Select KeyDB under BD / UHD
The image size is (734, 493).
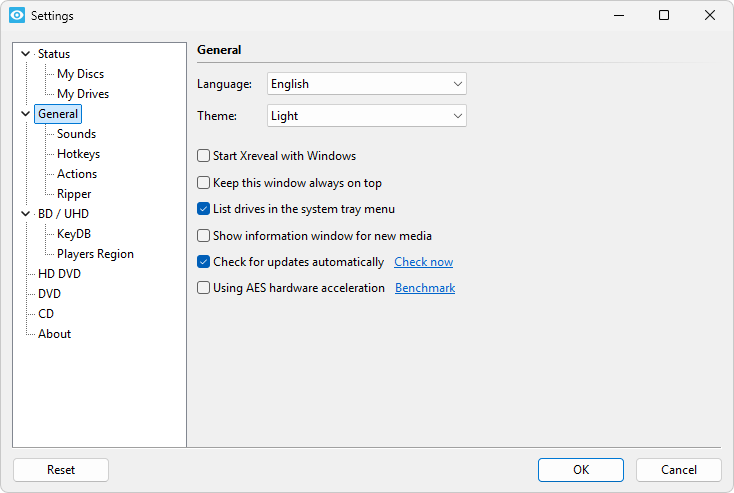click(x=74, y=234)
